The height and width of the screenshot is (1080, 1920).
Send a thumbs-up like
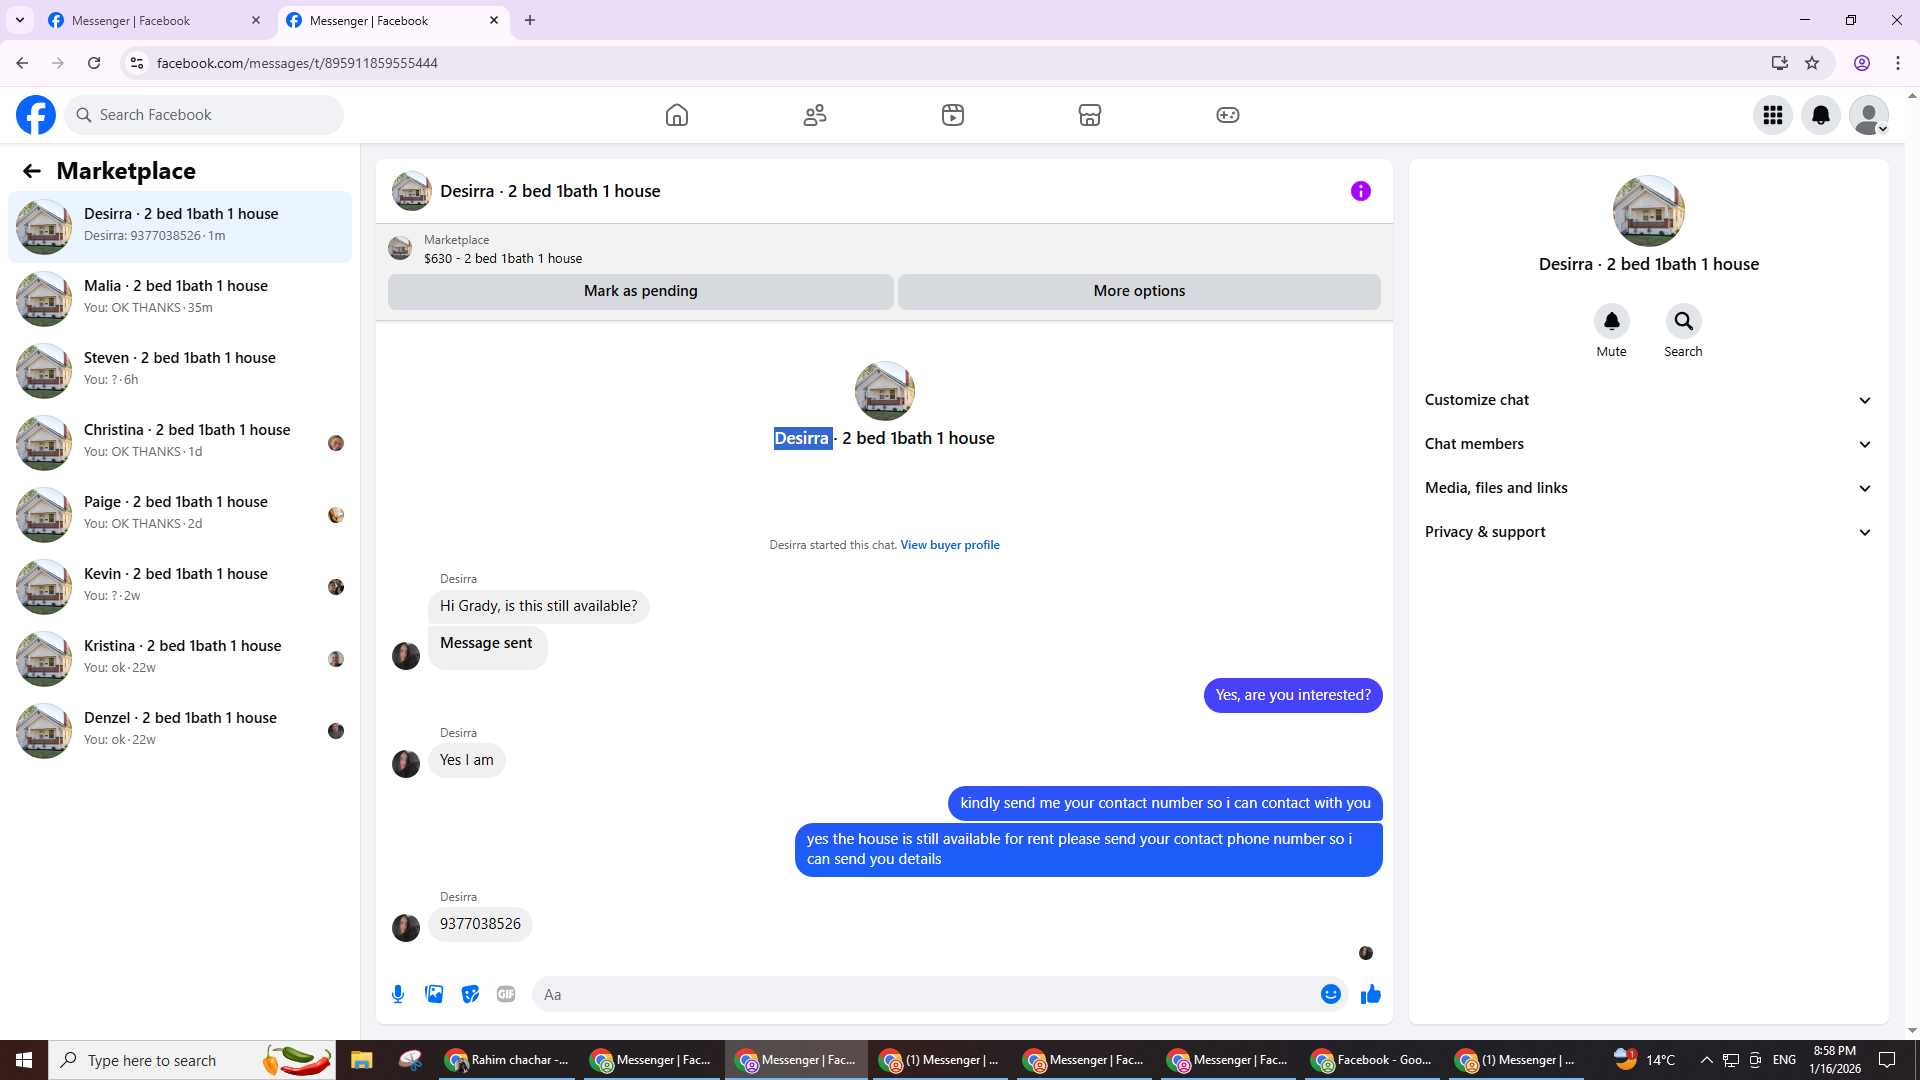pyautogui.click(x=1370, y=994)
